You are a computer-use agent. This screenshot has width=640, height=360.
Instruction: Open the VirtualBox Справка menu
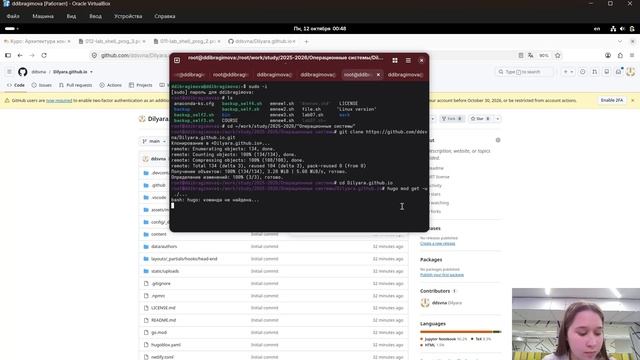[165, 16]
